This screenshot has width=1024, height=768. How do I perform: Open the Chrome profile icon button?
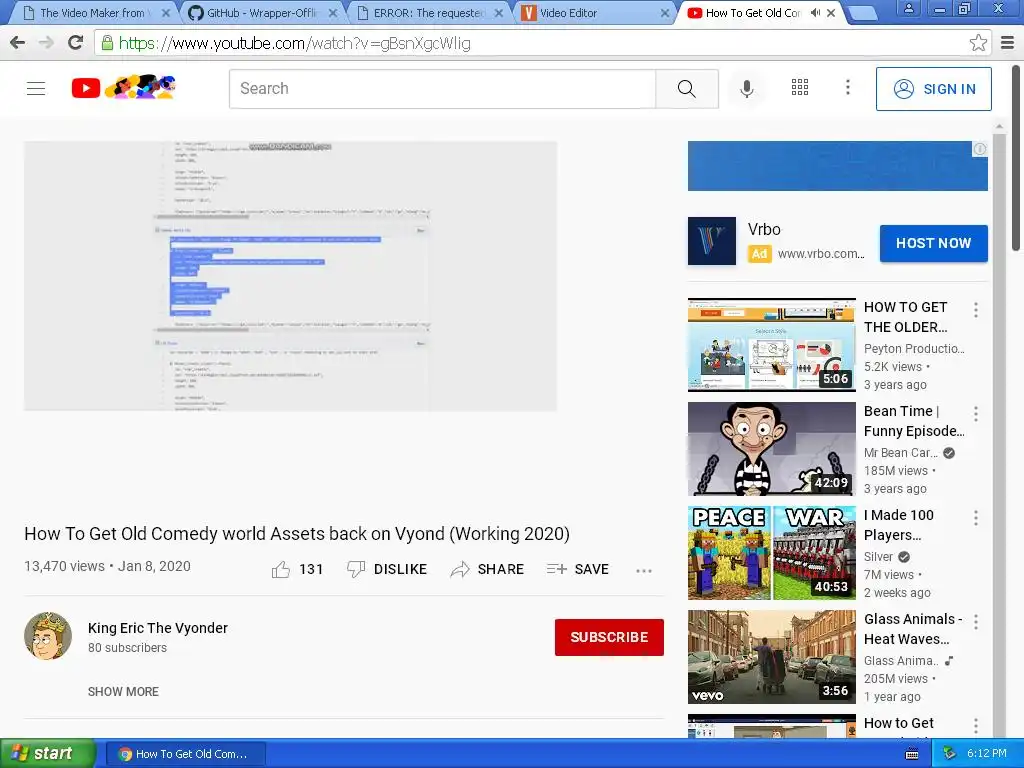pos(908,8)
